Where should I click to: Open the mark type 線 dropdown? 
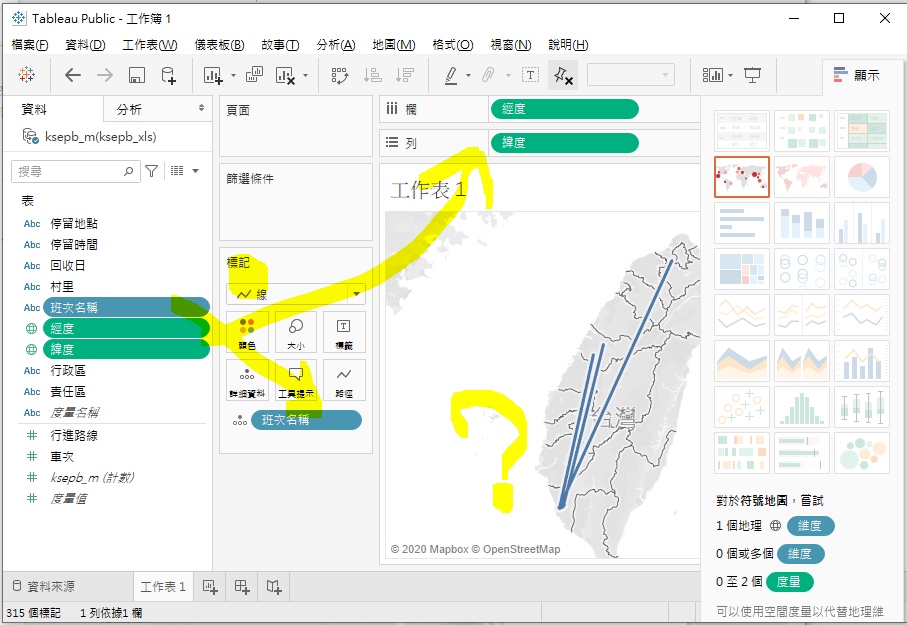pyautogui.click(x=296, y=294)
